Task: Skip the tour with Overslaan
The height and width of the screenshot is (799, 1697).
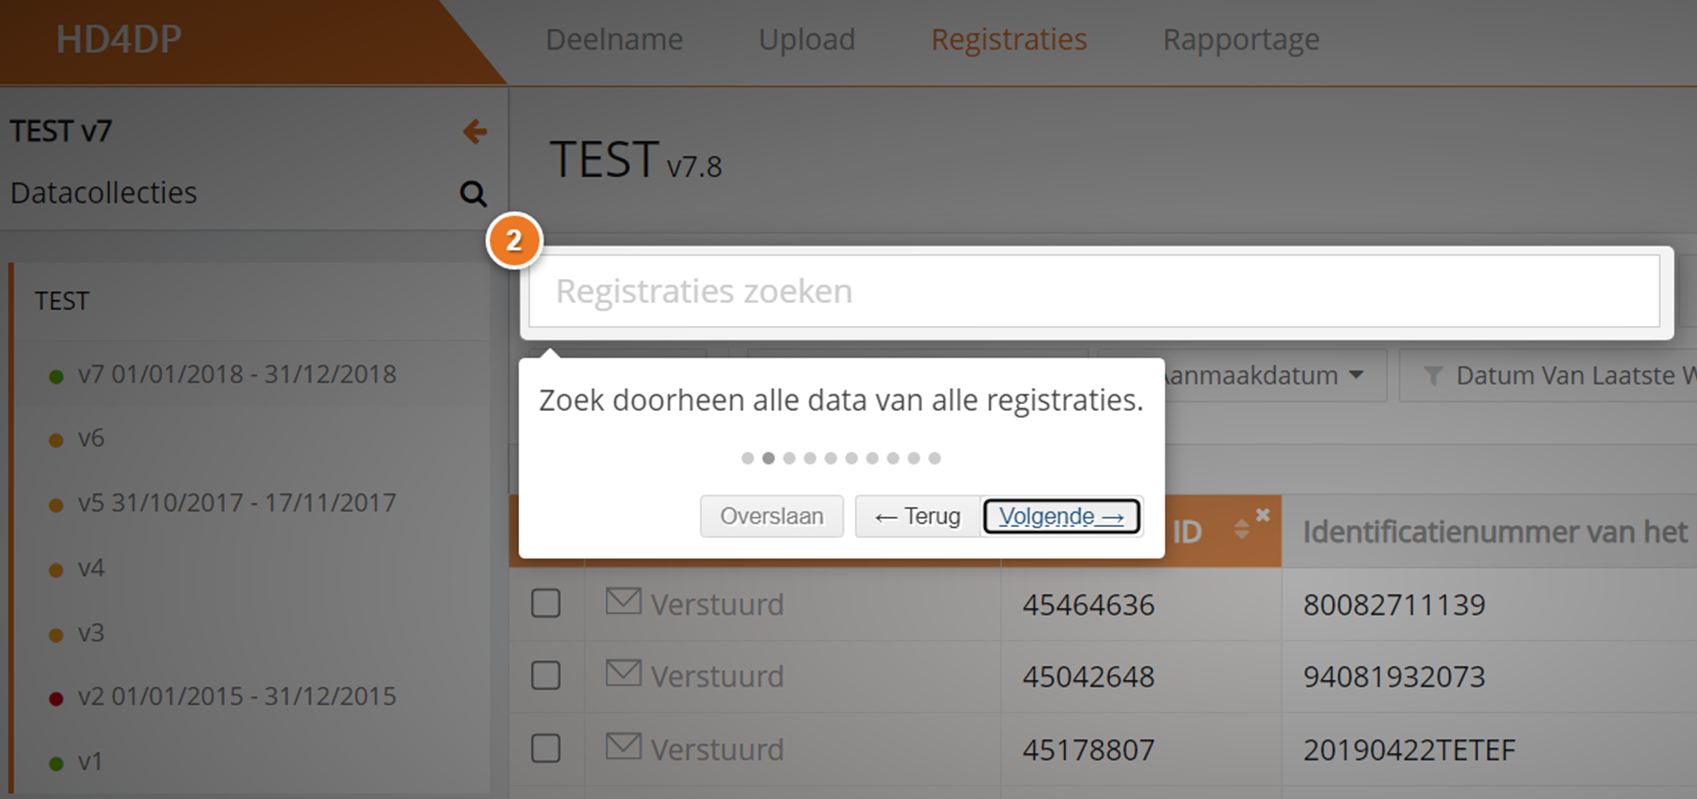Action: point(771,516)
